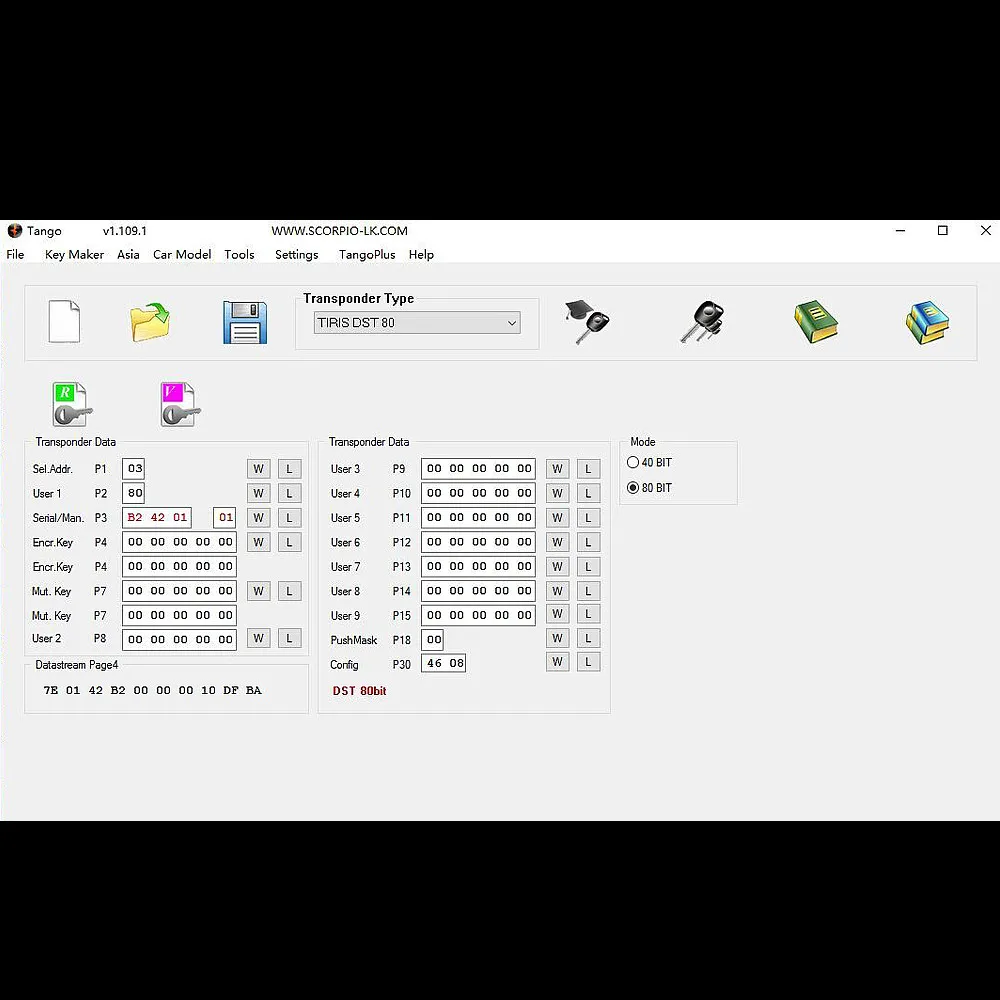
Task: Click the User 9 P15 data field
Action: [x=478, y=615]
